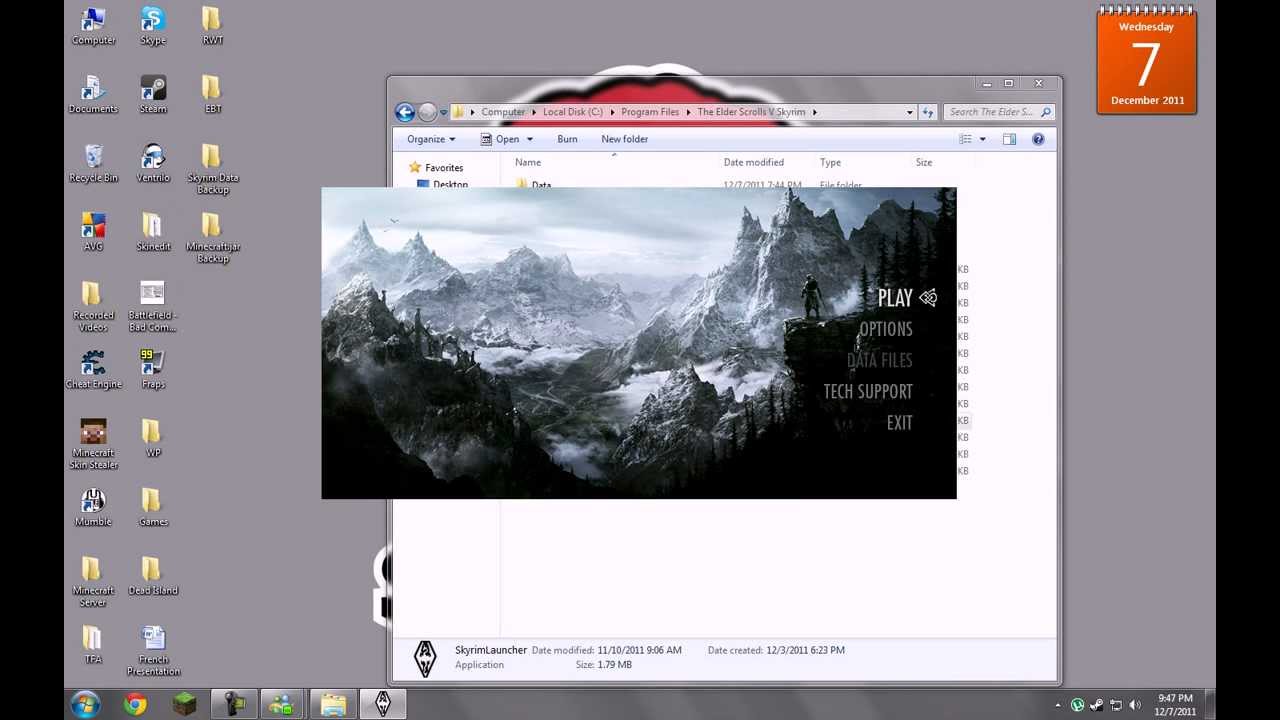Select the Games folder on desktop
1280x720 pixels.
click(x=153, y=507)
